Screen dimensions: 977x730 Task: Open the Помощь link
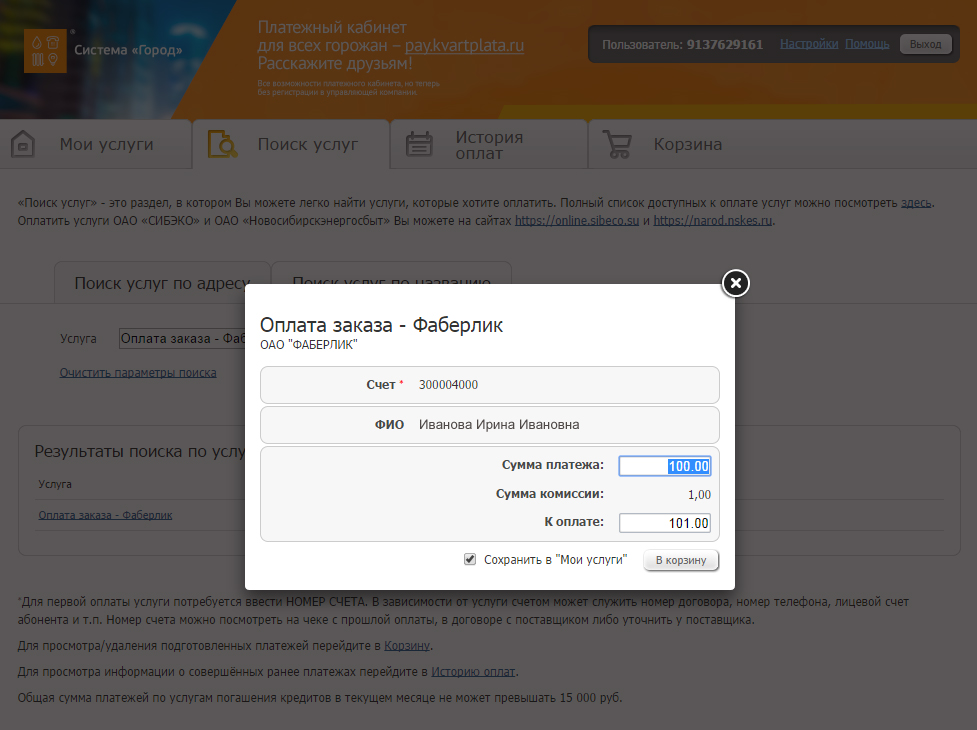pyautogui.click(x=867, y=44)
